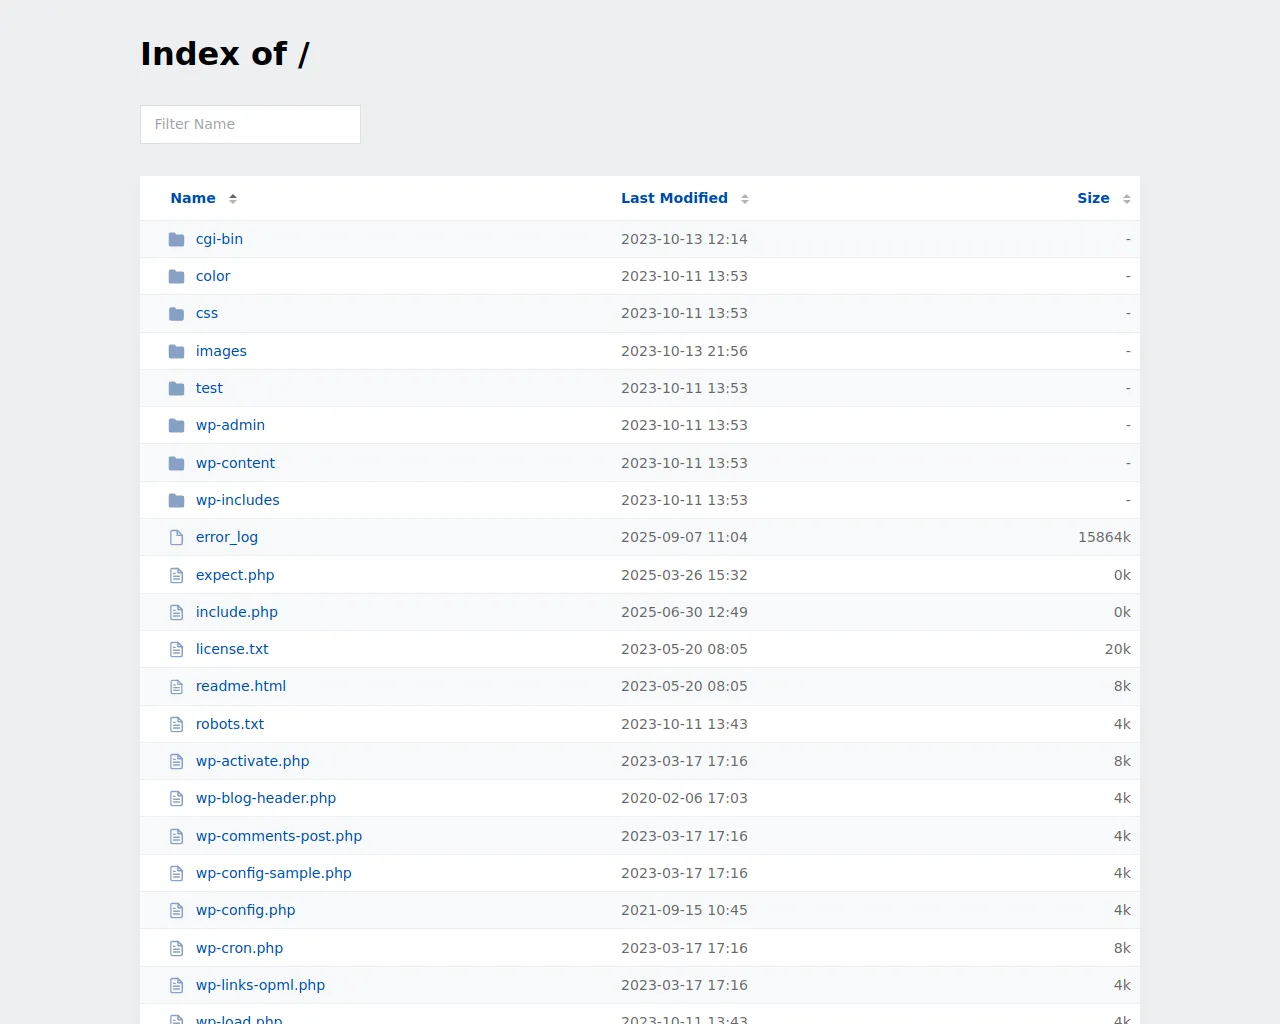
Task: Open the readme.html file link
Action: [241, 686]
